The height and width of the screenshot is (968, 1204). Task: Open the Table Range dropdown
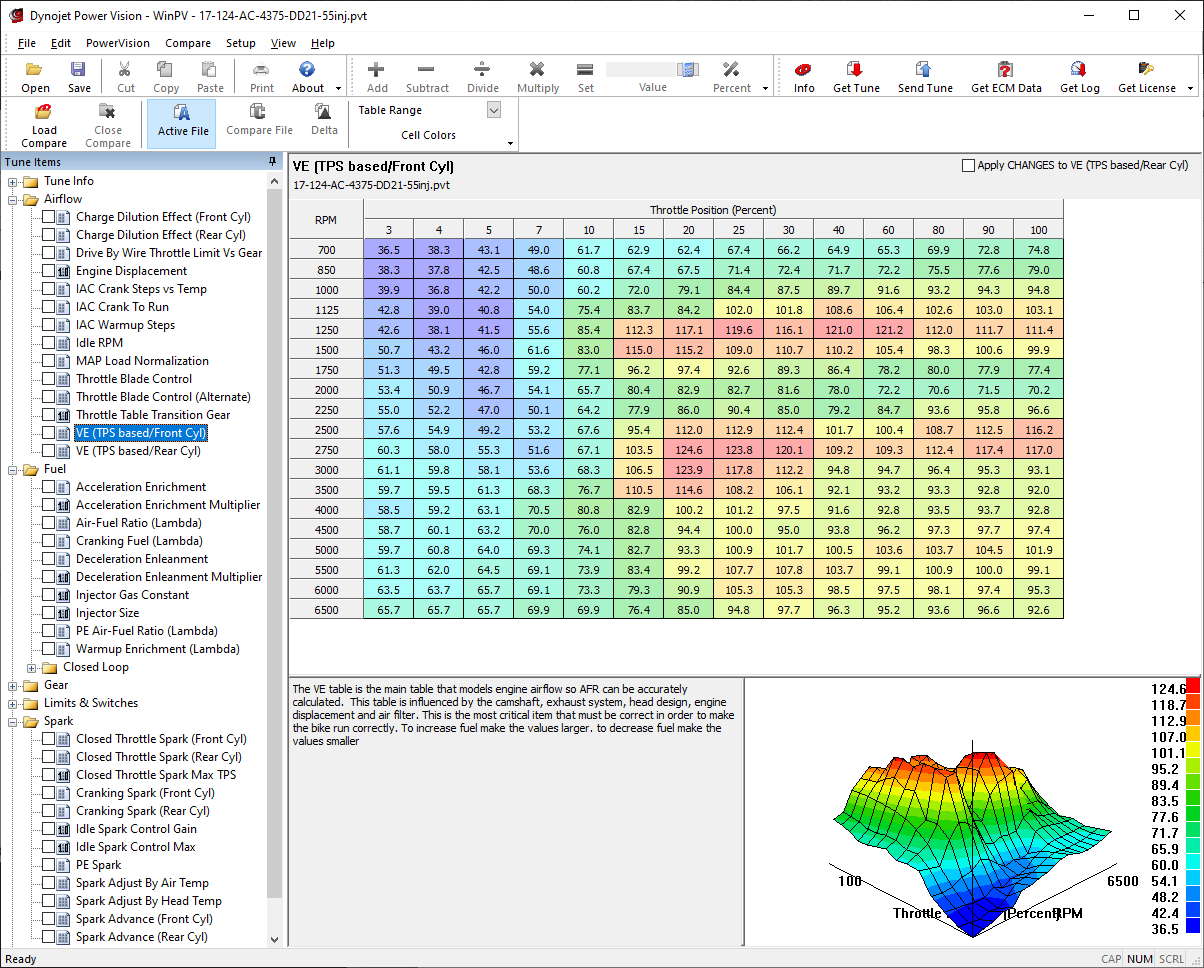coord(493,110)
